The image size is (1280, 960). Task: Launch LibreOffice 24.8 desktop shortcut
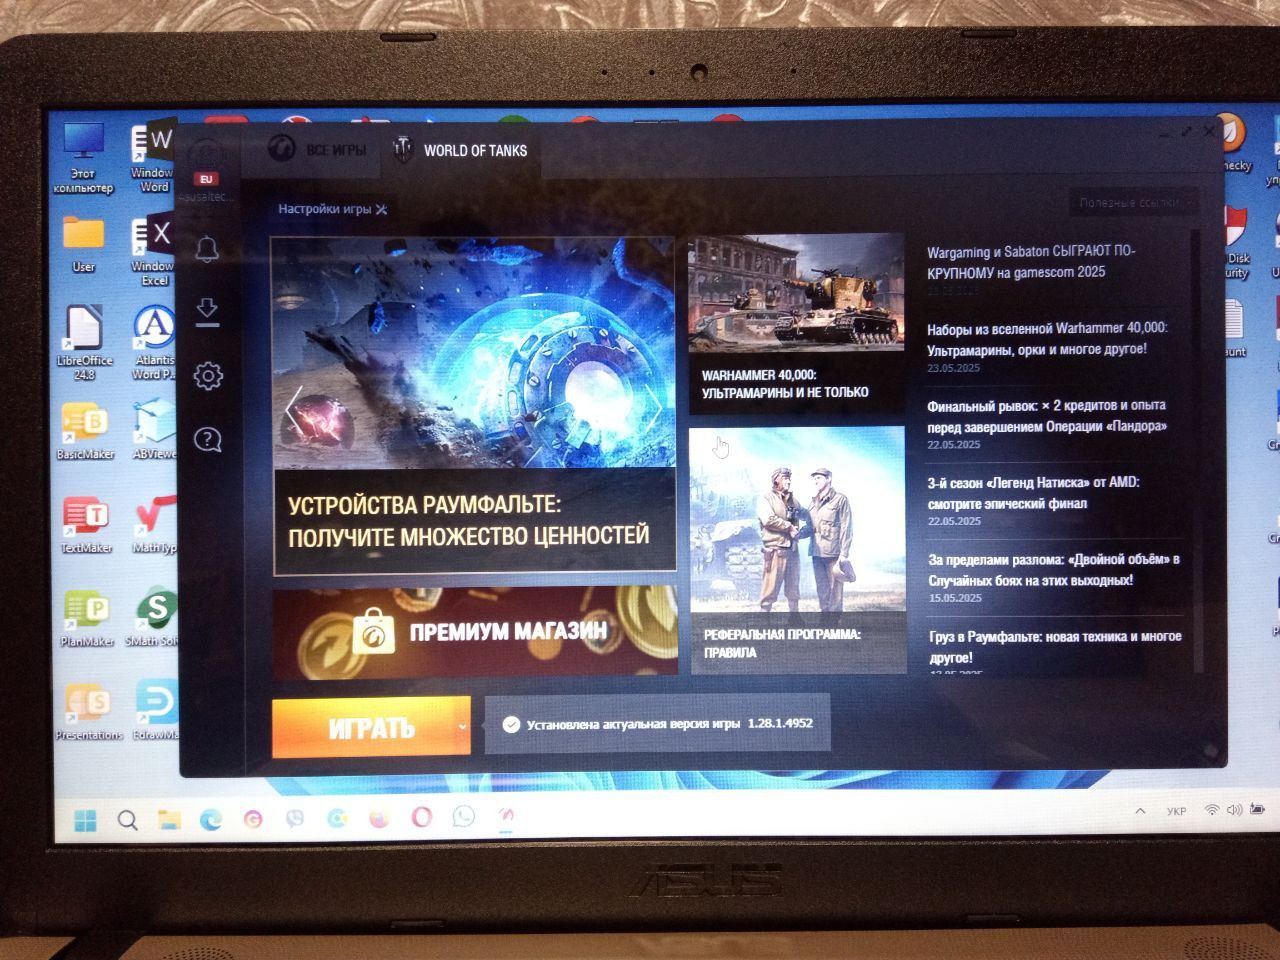click(x=84, y=343)
